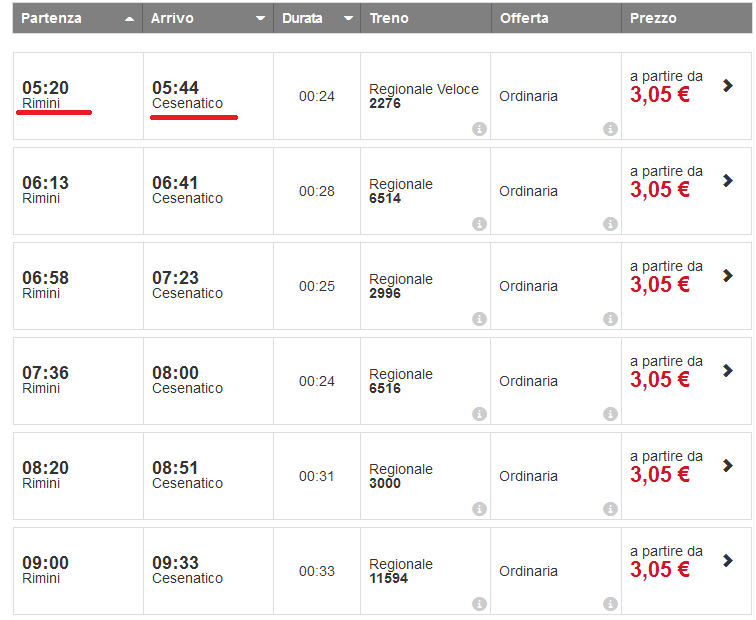756x620 pixels.
Task: Click Ordinaria offer for the 09:00 train
Action: [528, 571]
